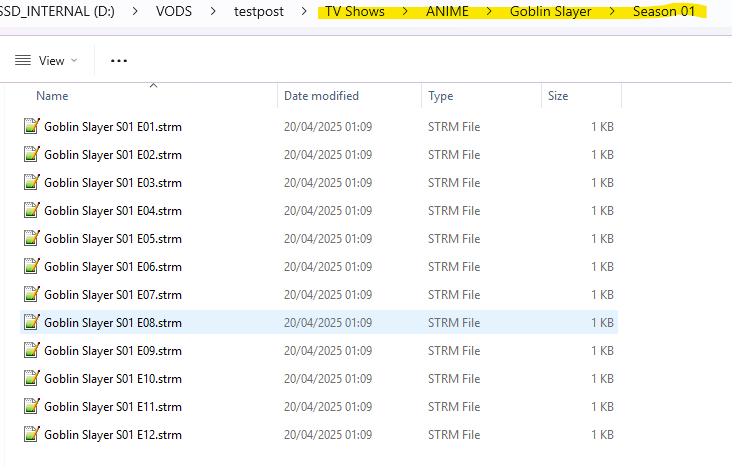Click the View layout icon in toolbar

(x=23, y=61)
